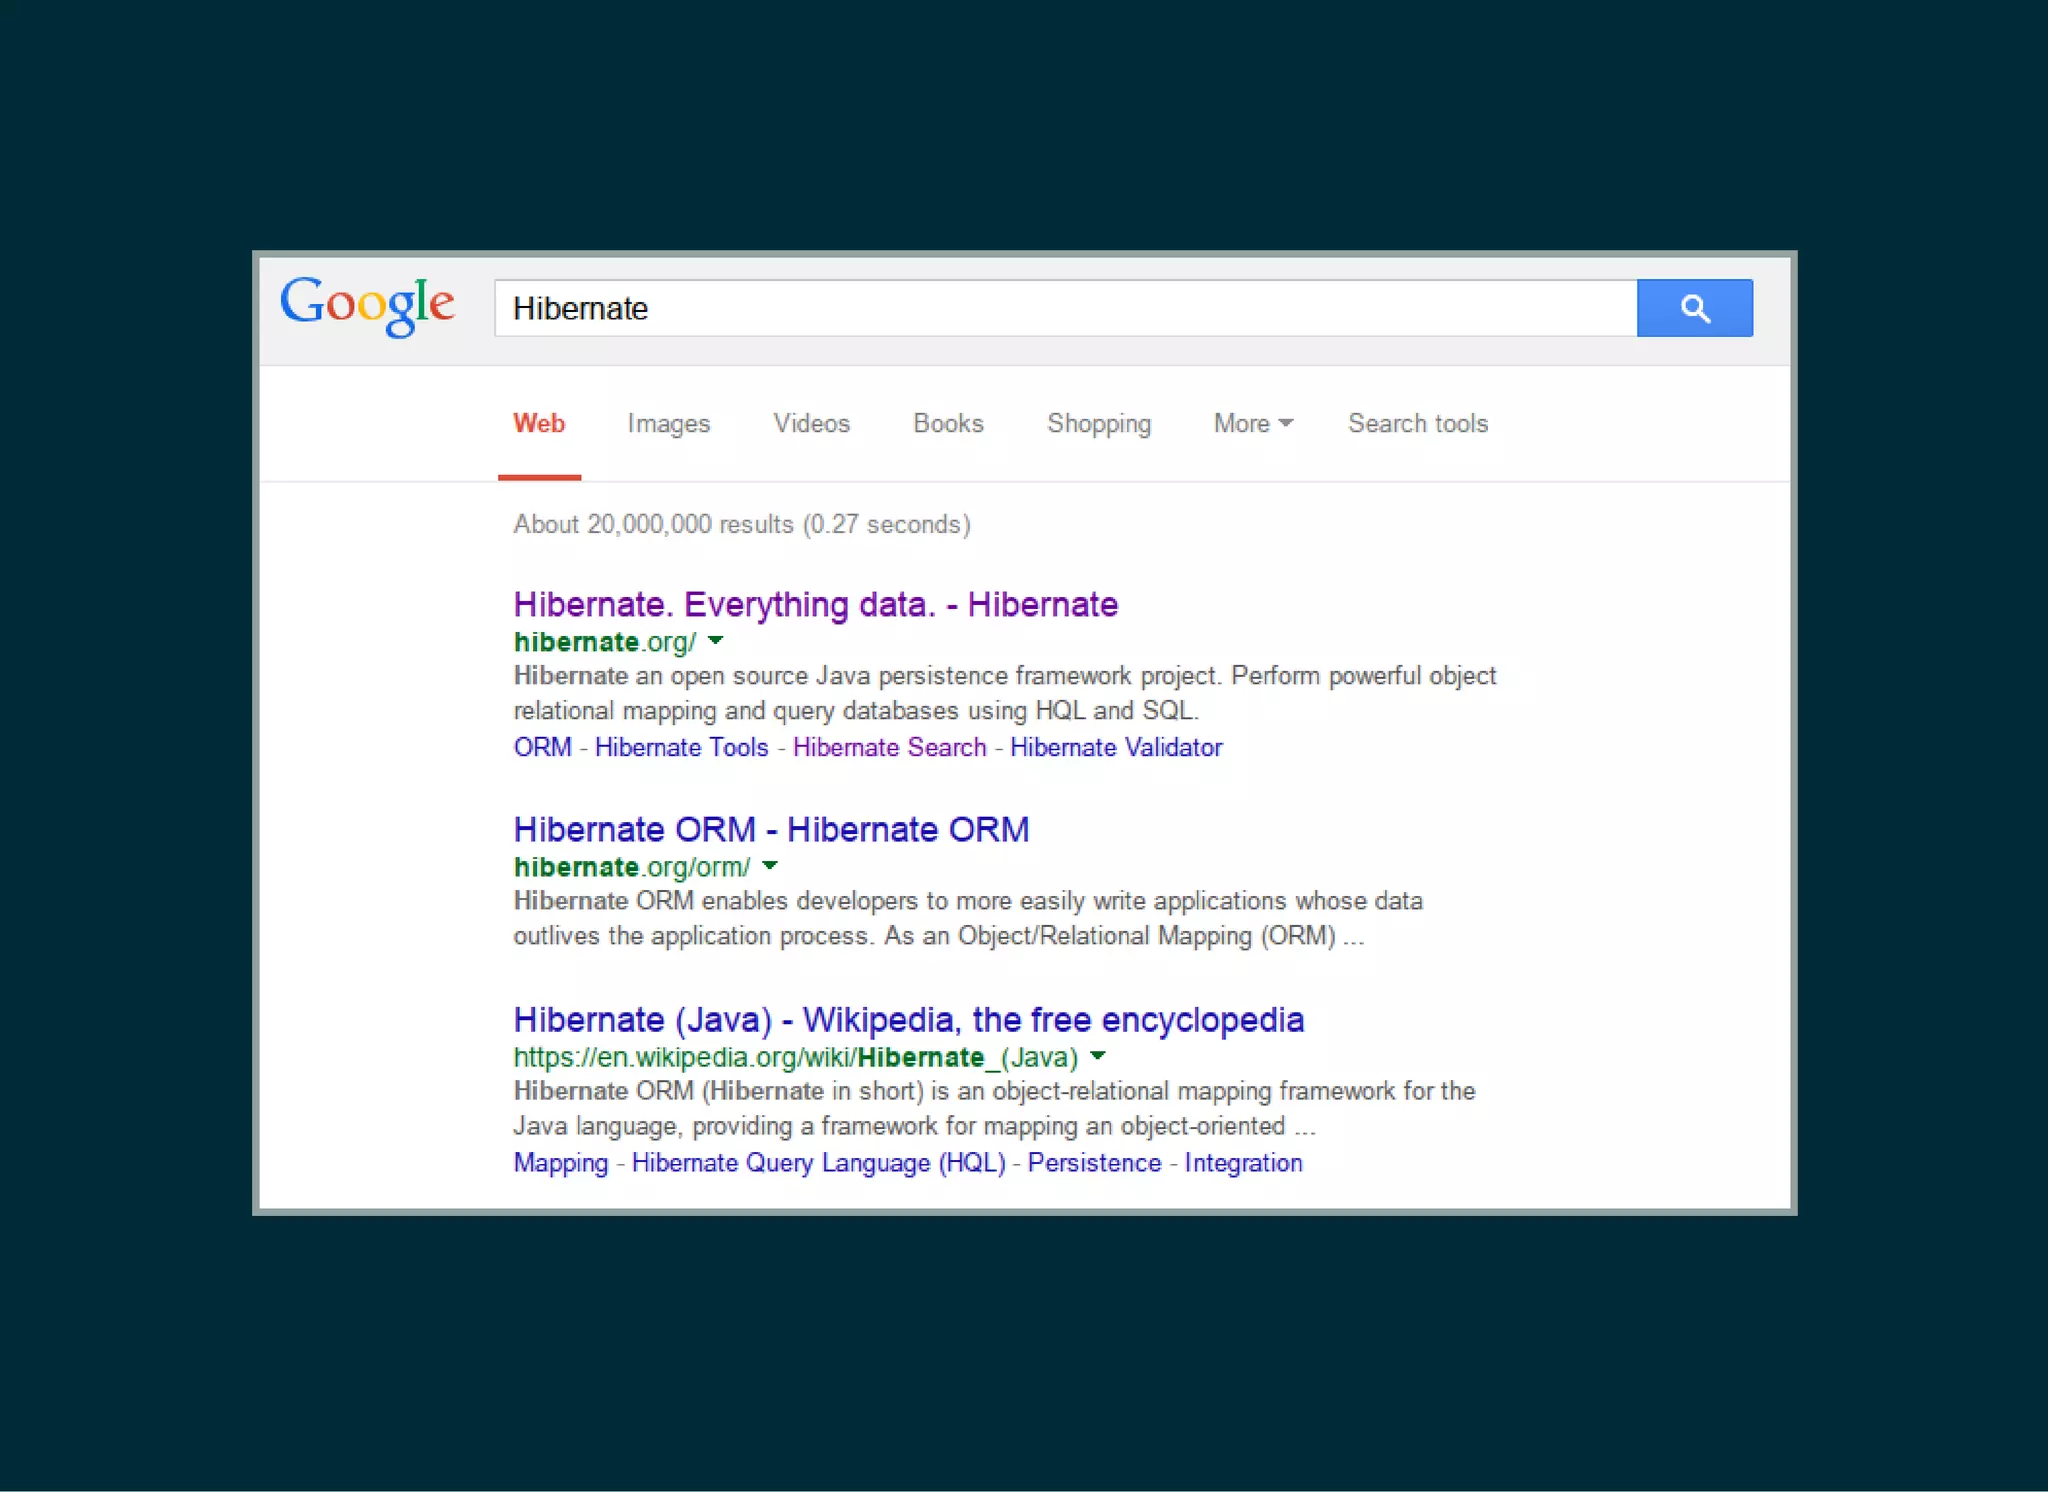Image resolution: width=2048 pixels, height=1492 pixels.
Task: Click the en.wikipedia.org/wiki/Hibernate_(Java) URL text
Action: (x=795, y=1057)
